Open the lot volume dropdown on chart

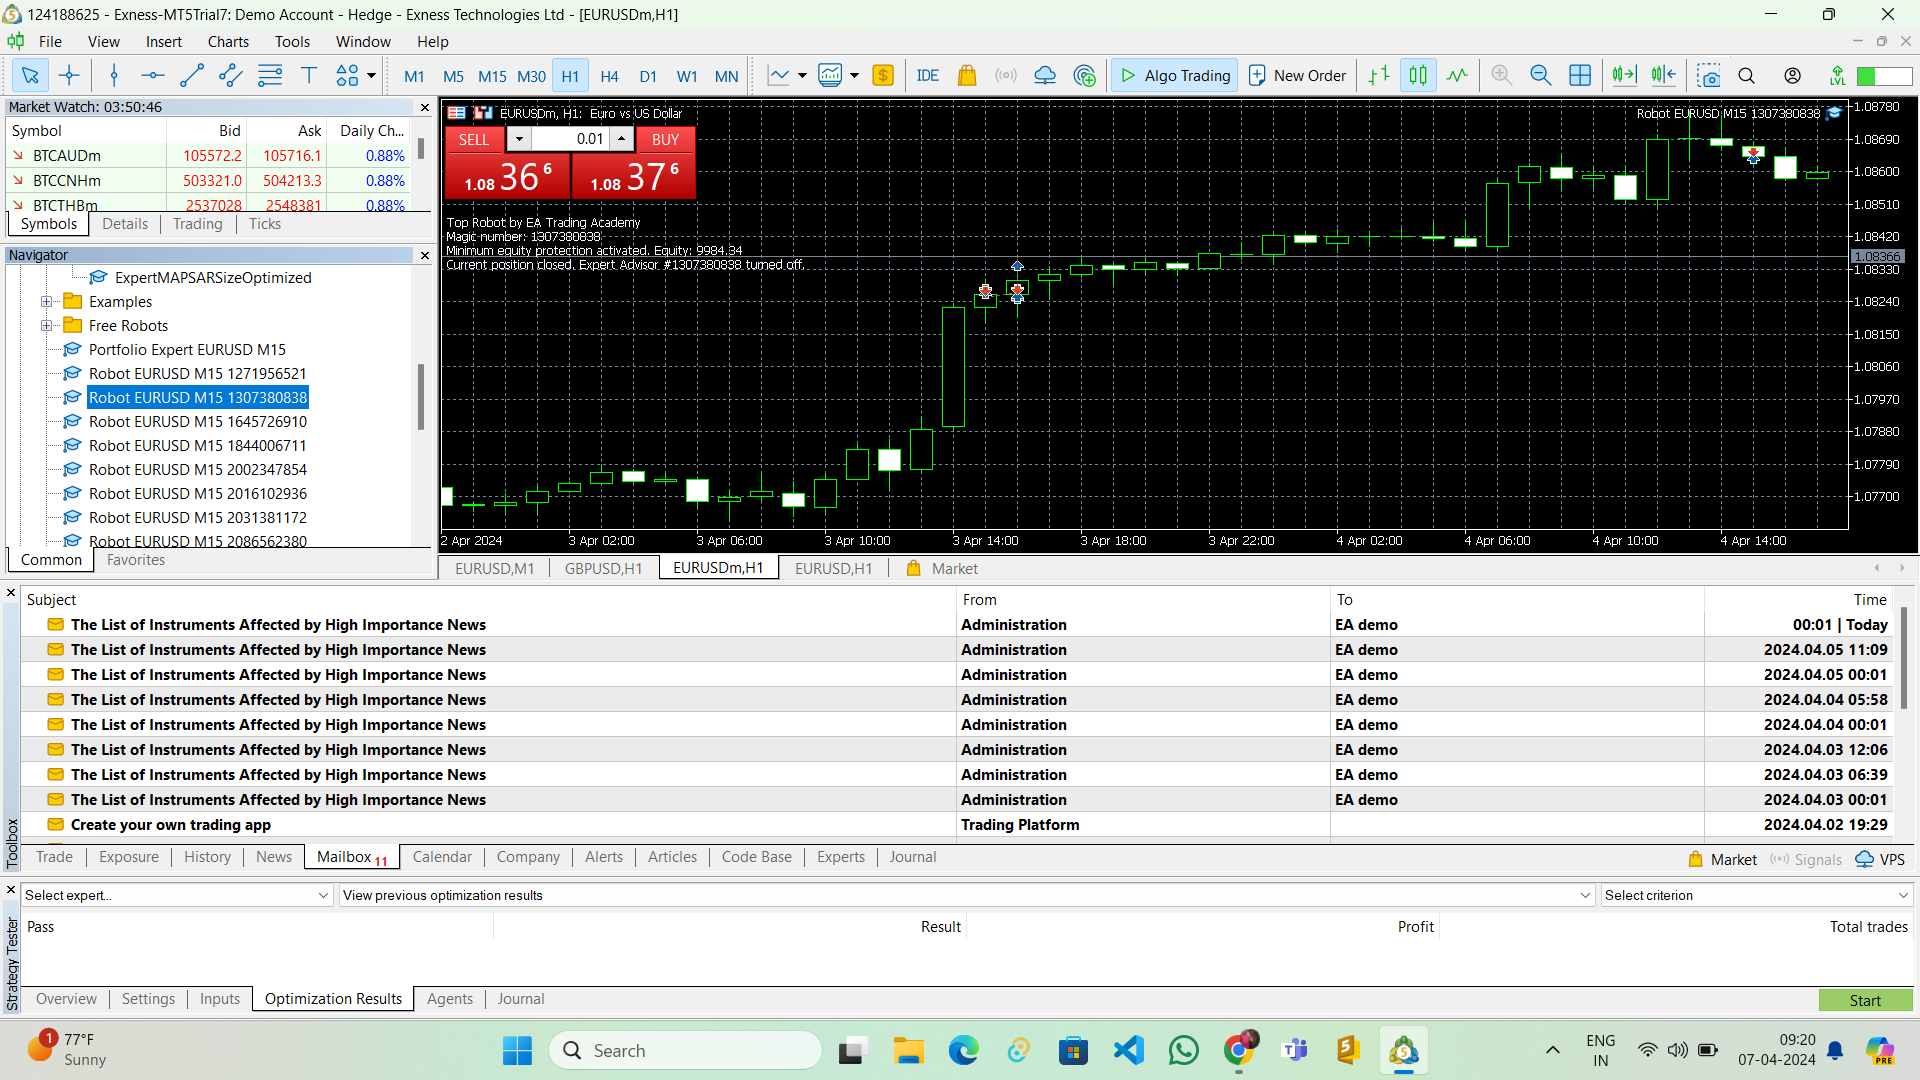519,139
